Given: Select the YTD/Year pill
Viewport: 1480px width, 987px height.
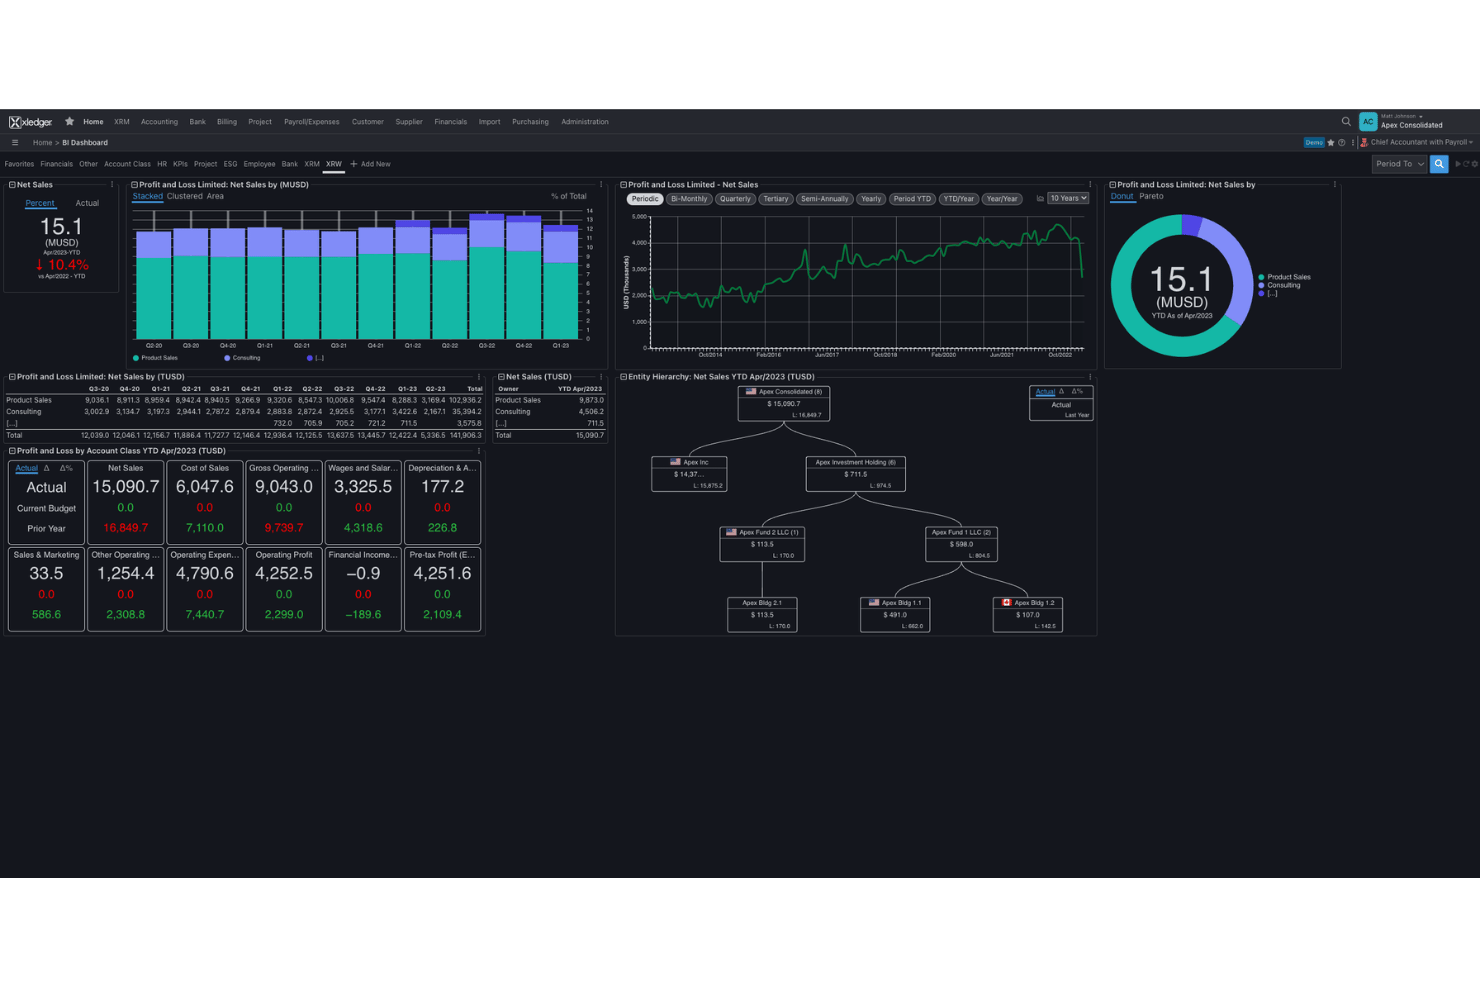Looking at the screenshot, I should click(959, 199).
